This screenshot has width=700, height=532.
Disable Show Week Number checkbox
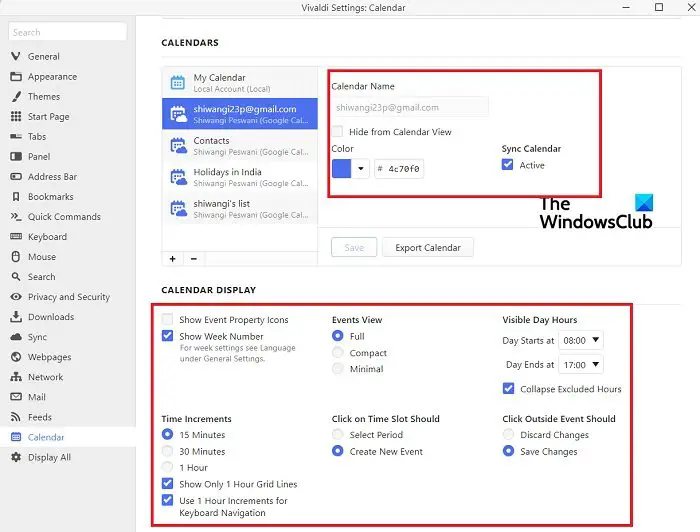167,336
